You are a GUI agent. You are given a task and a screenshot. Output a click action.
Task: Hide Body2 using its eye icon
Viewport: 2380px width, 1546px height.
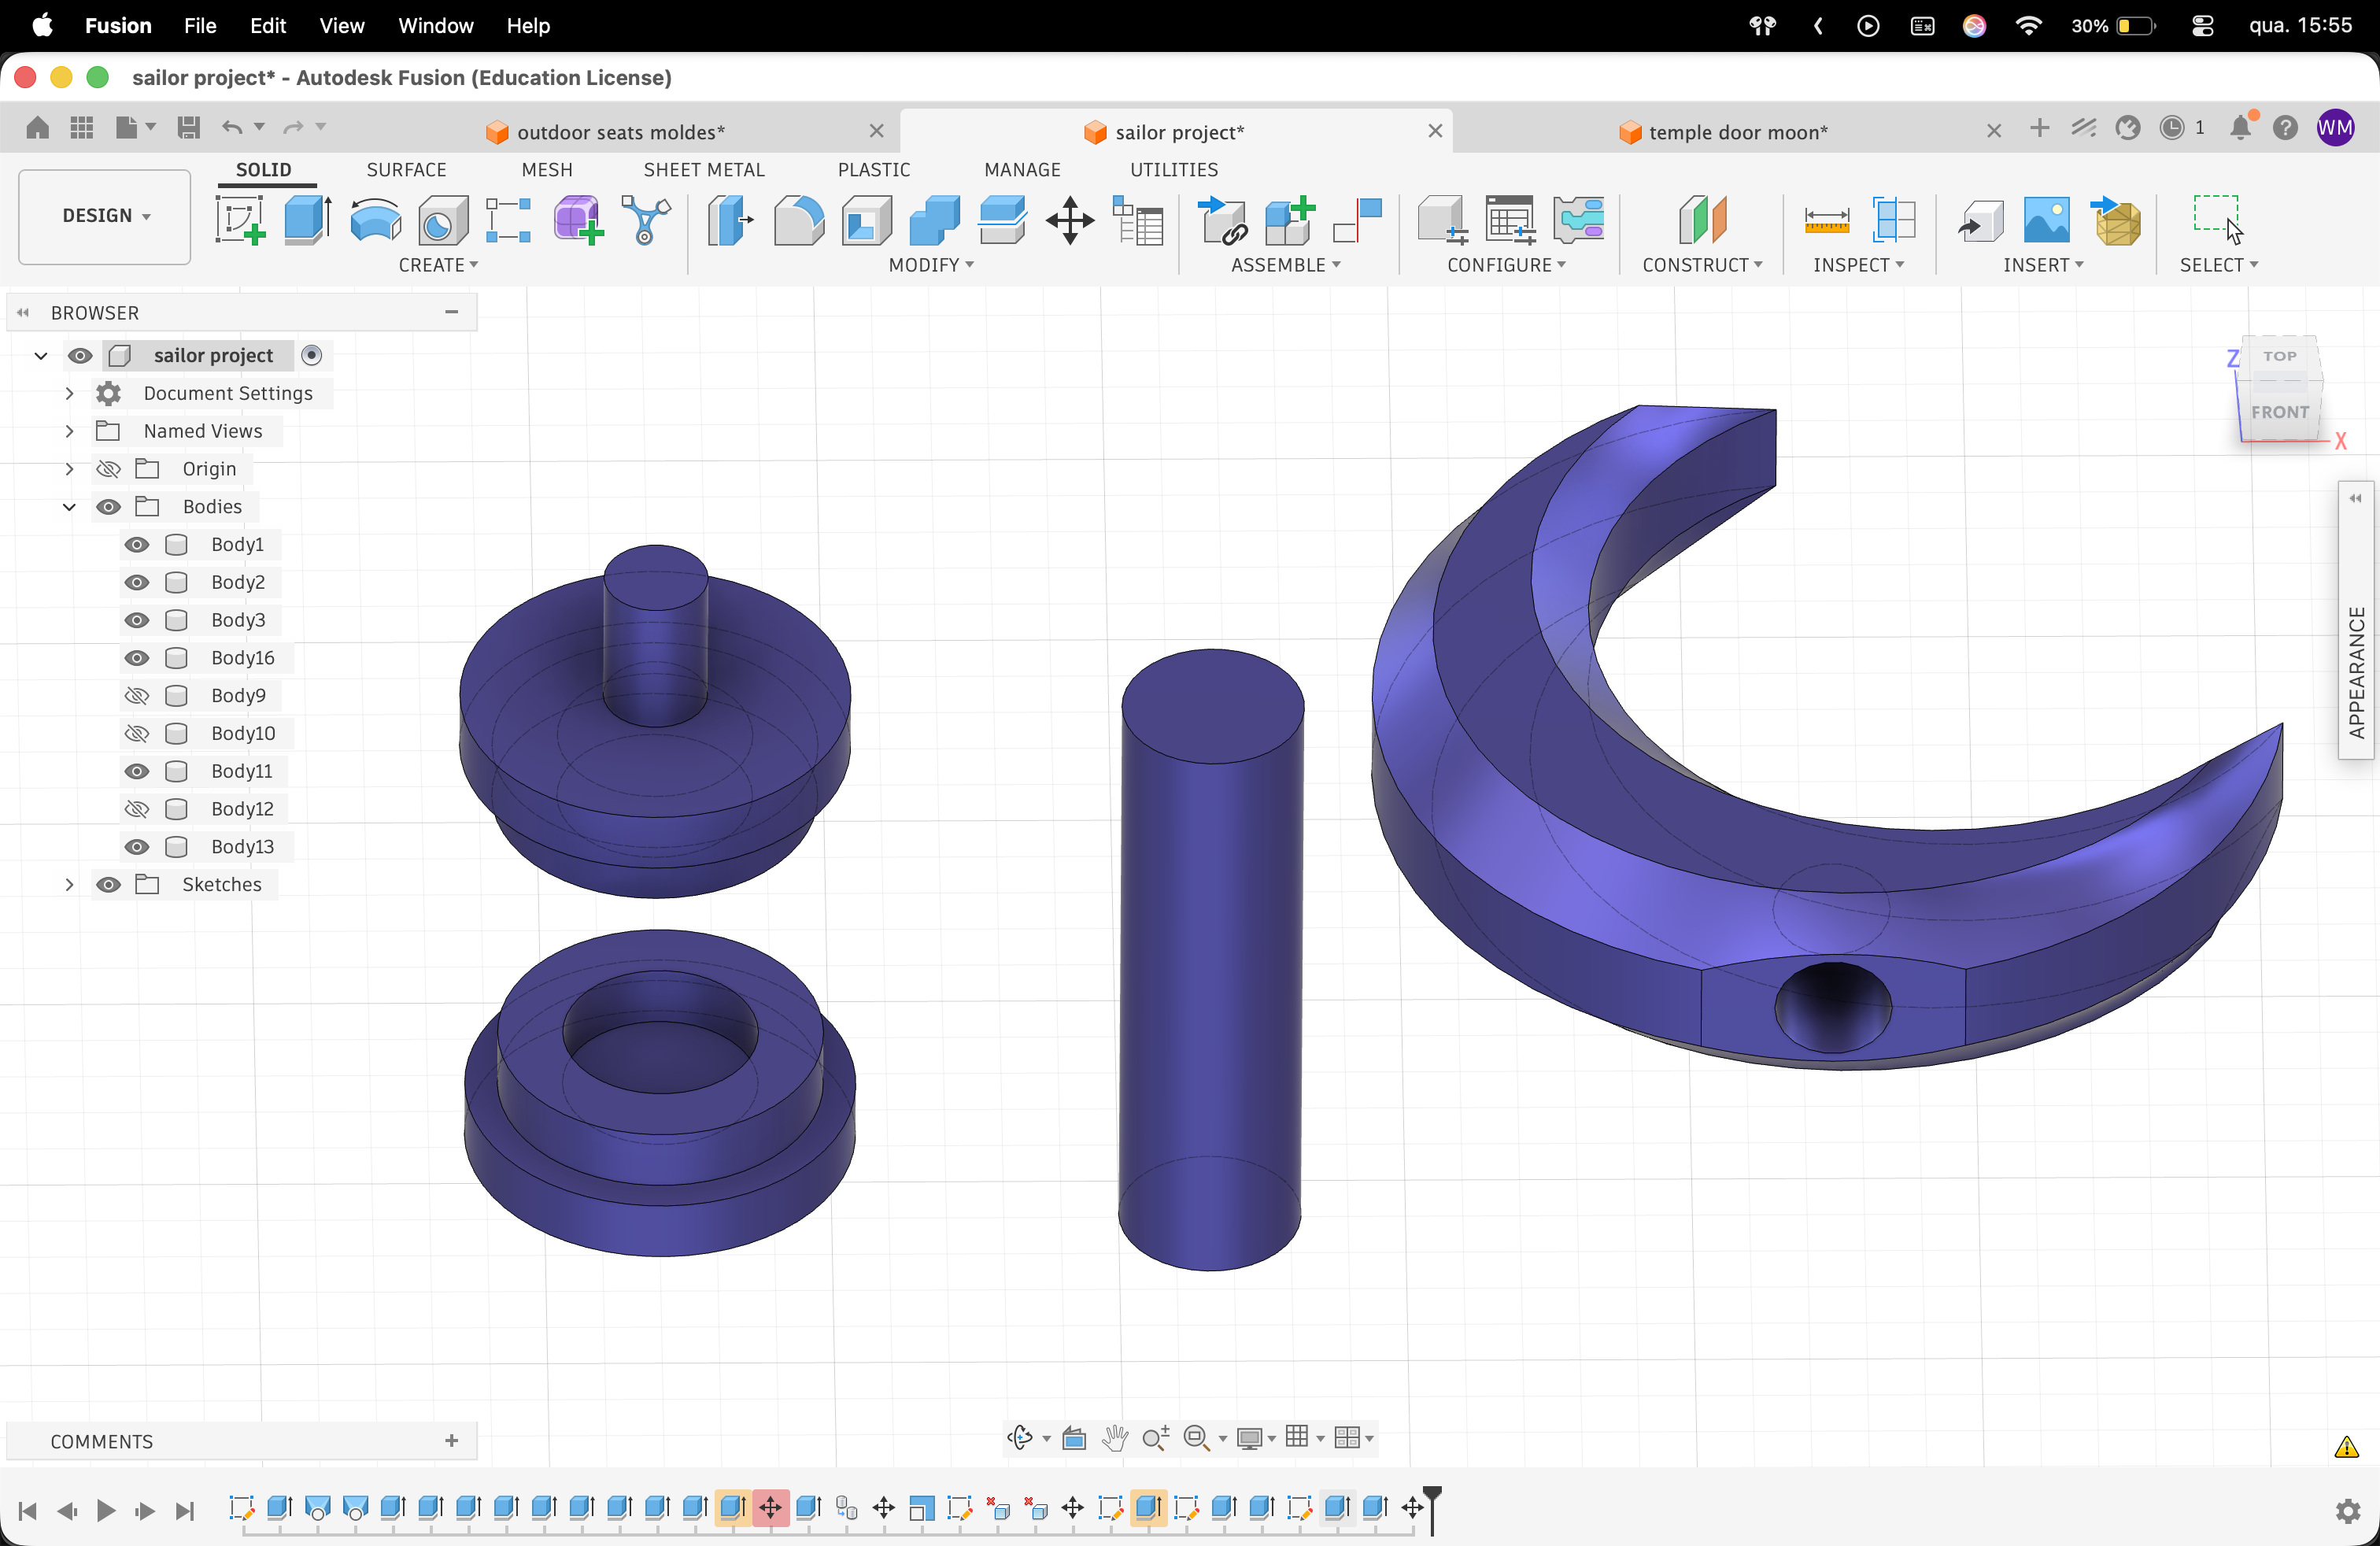pos(137,582)
